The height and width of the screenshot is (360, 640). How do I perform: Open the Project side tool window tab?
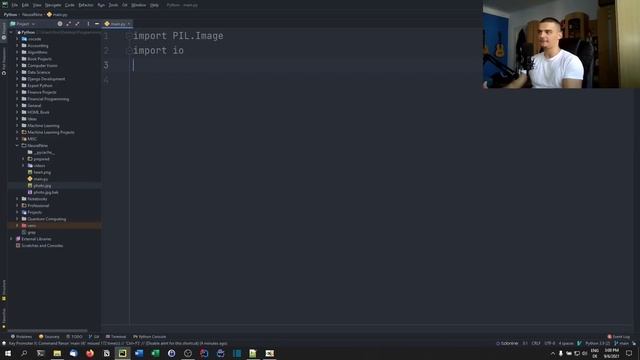[x=4, y=31]
